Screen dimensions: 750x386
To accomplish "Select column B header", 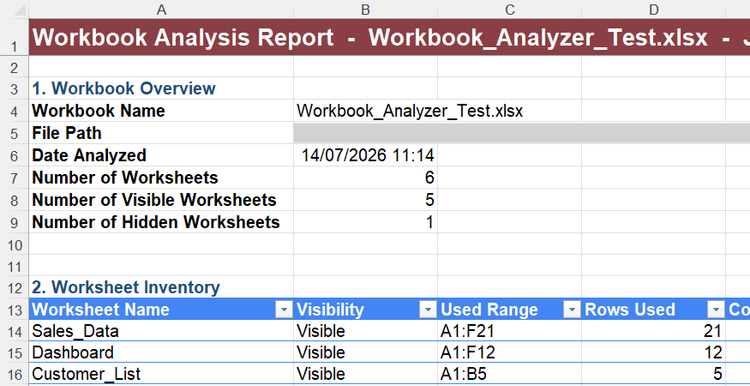I will (x=365, y=9).
